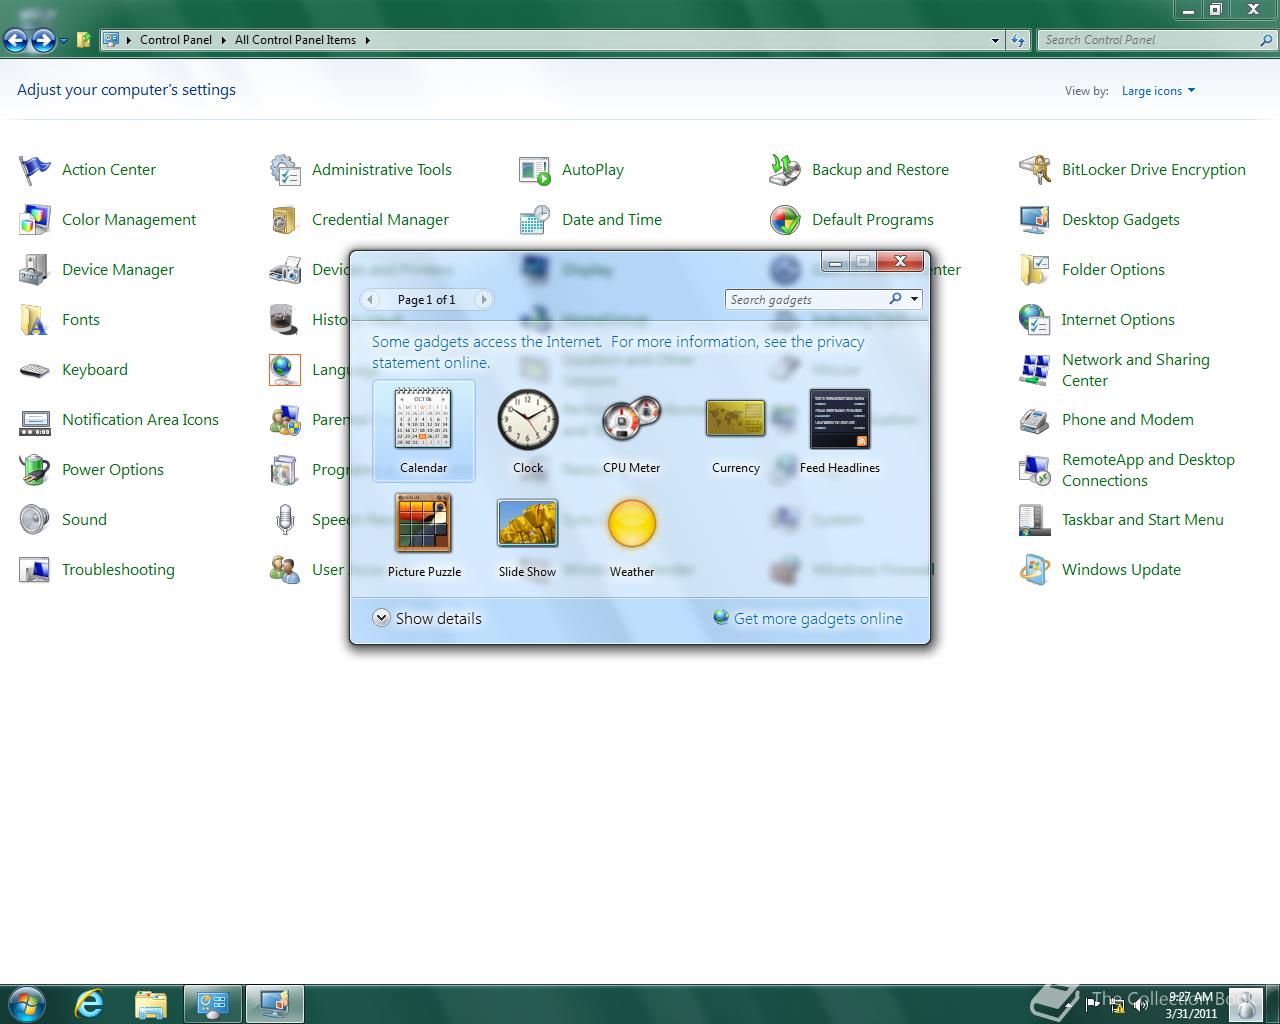Screen dimensions: 1280x1024
Task: Select the CPU Meter gadget
Action: 631,431
